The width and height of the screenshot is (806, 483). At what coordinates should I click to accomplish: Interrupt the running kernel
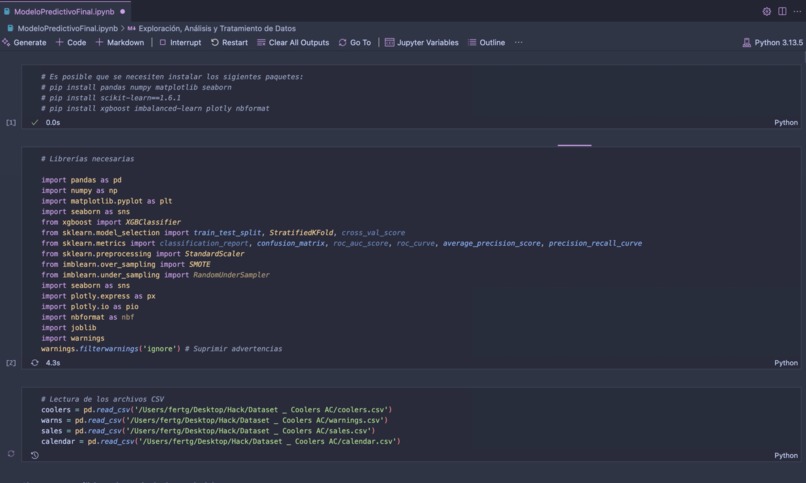tap(180, 43)
